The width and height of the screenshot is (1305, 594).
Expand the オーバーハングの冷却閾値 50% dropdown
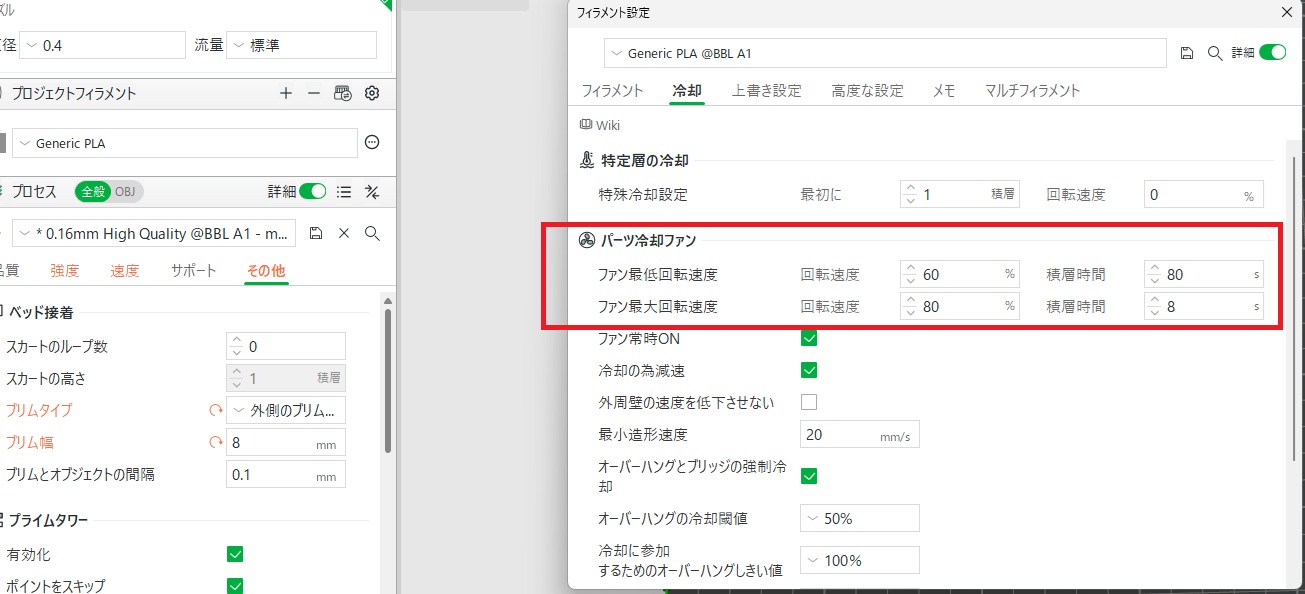point(860,518)
